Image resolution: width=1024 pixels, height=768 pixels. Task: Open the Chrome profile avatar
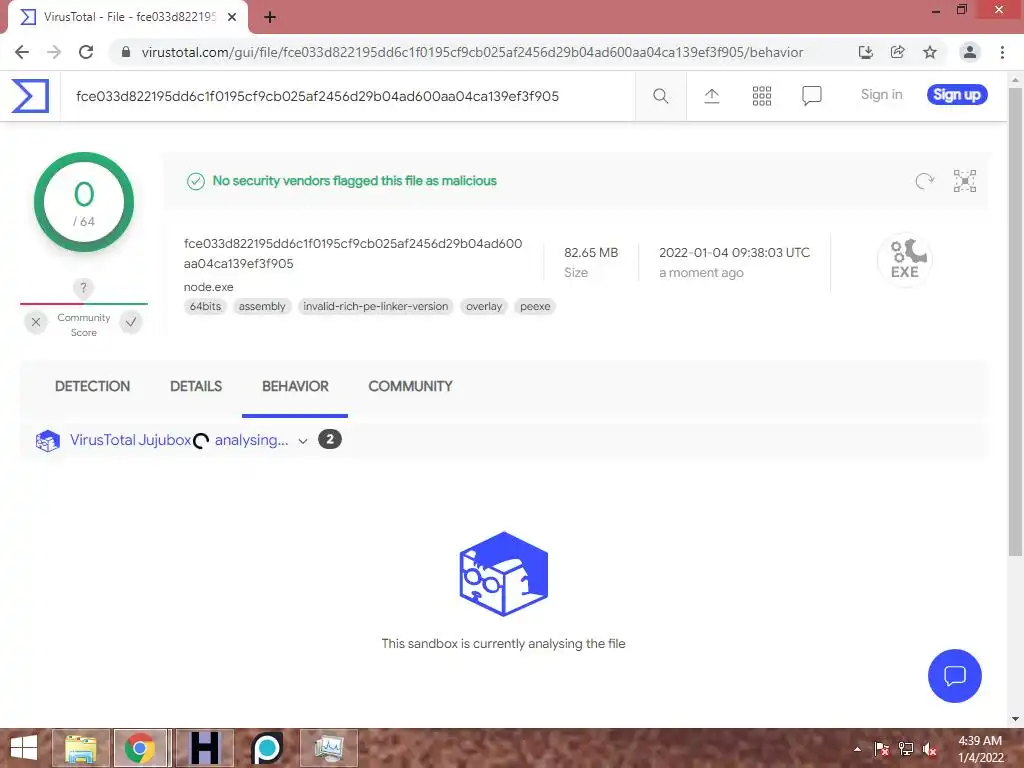click(970, 52)
